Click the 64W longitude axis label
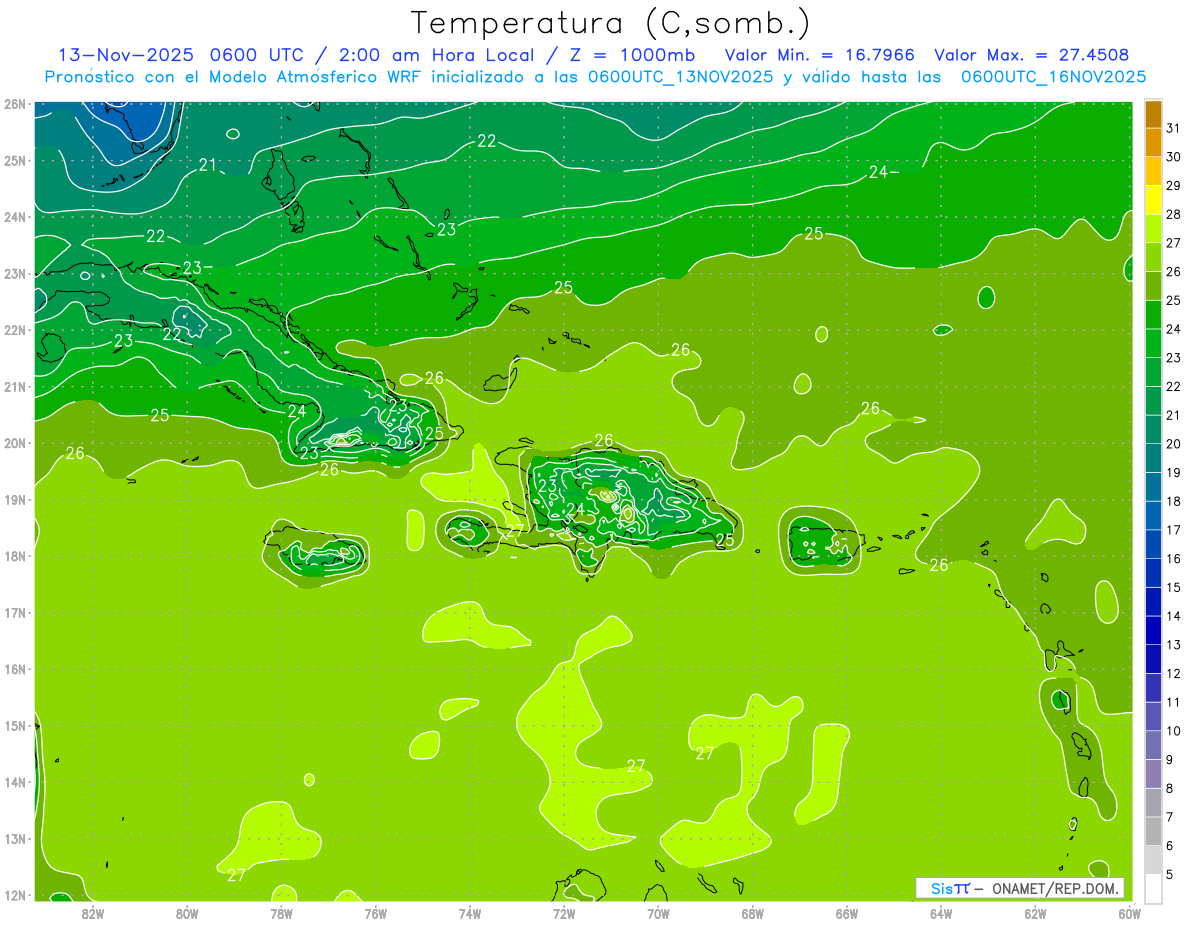 940,914
